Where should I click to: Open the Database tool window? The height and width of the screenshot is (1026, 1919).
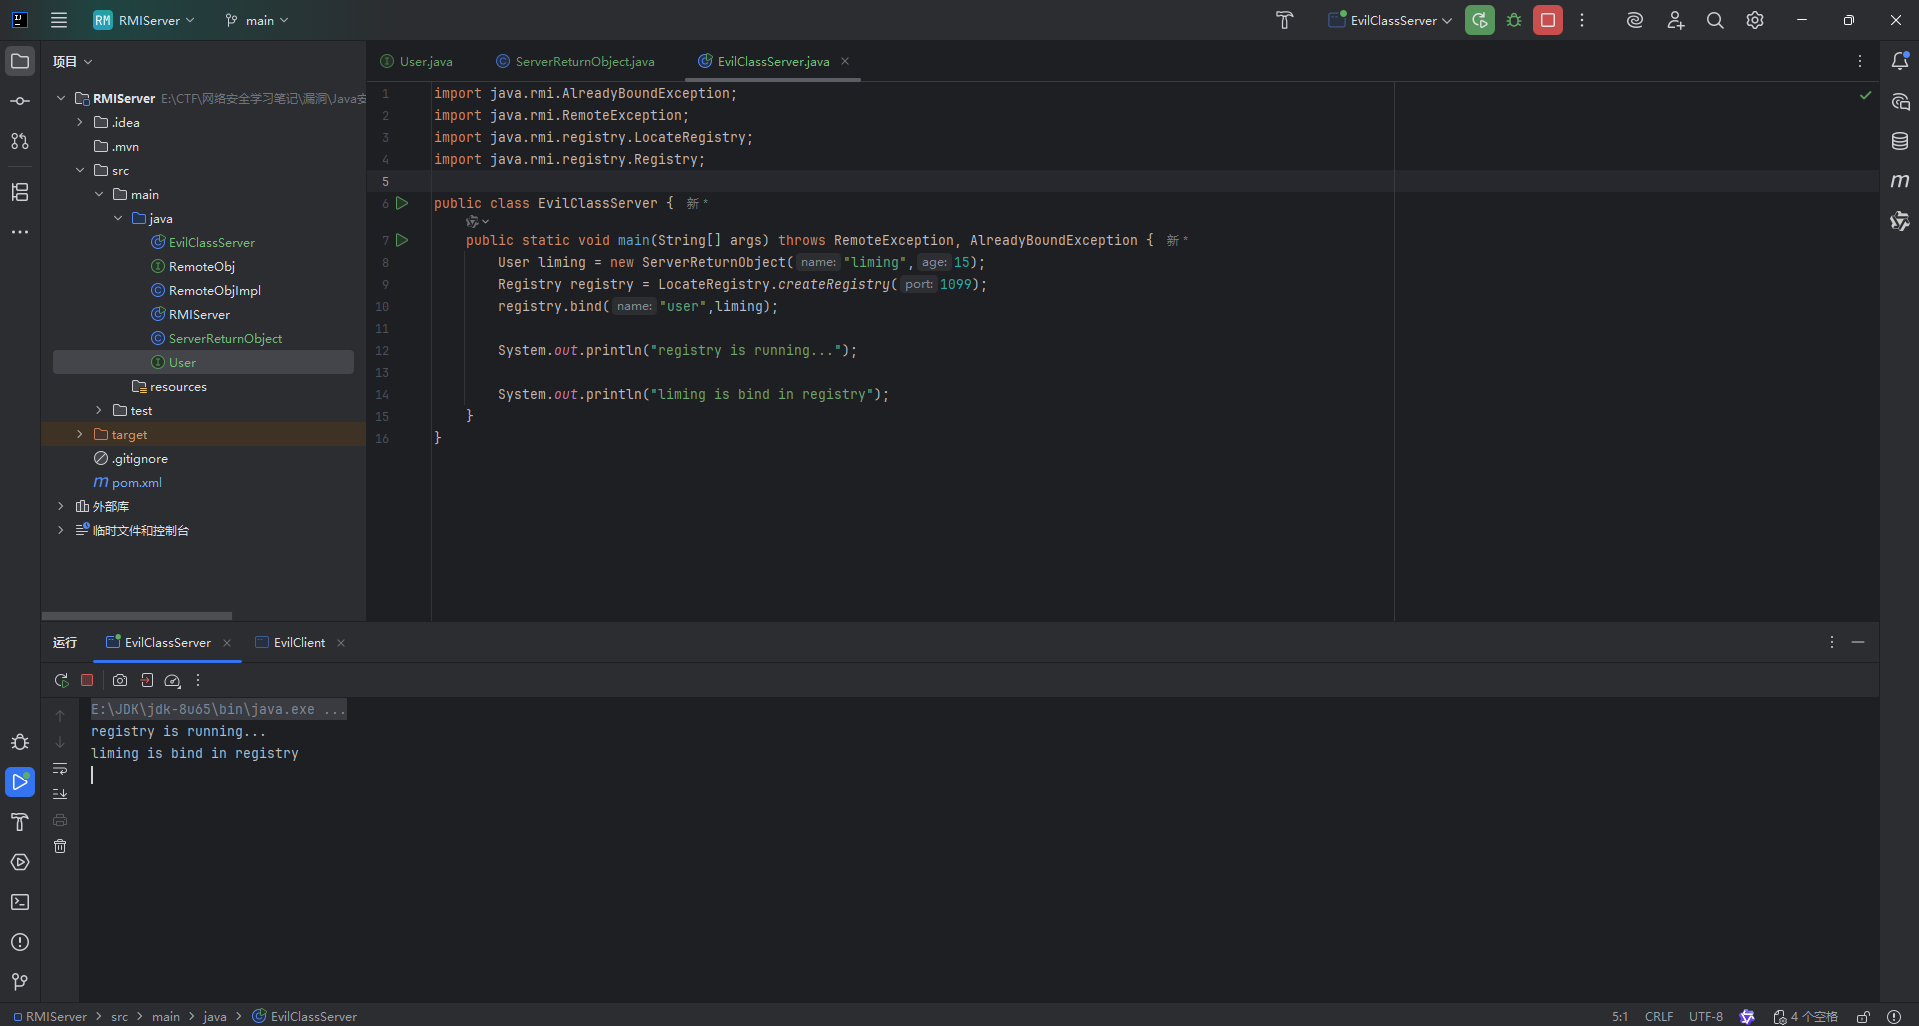point(1900,141)
